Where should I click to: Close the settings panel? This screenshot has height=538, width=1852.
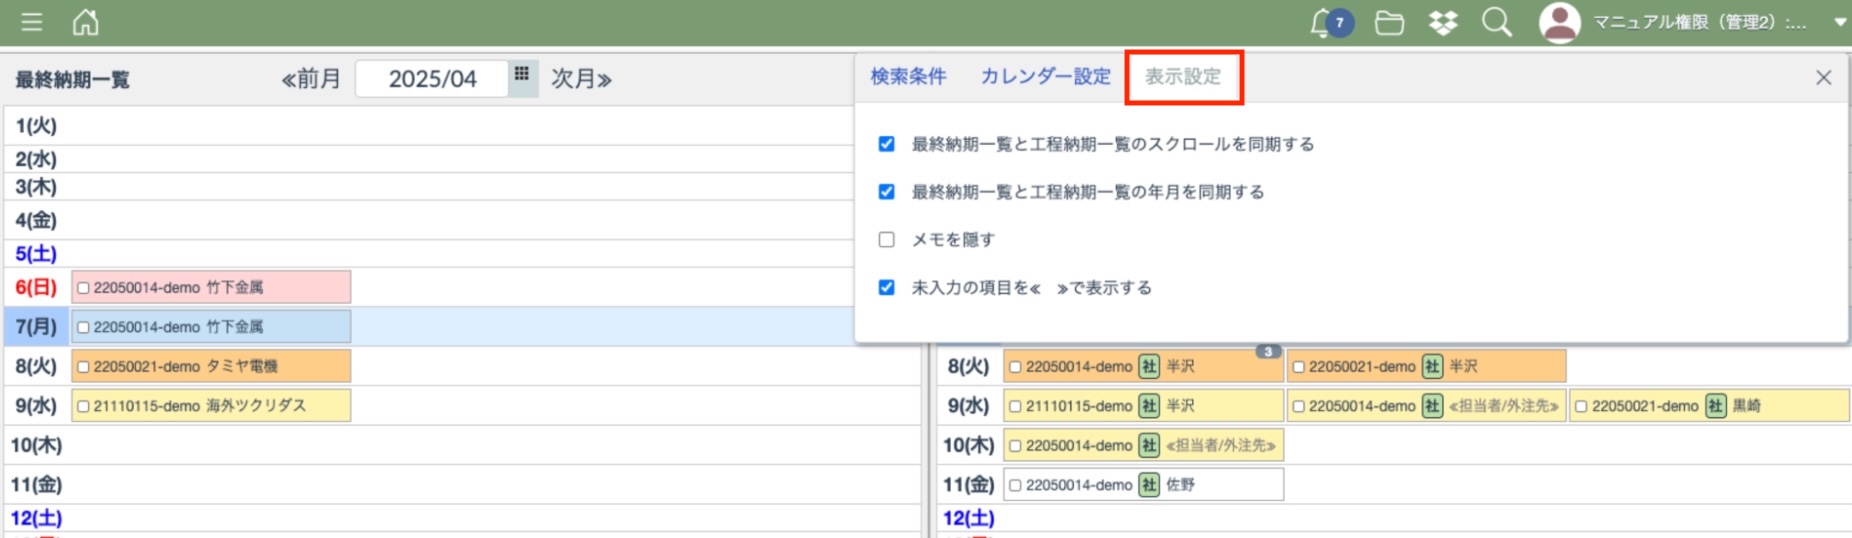coord(1823,78)
